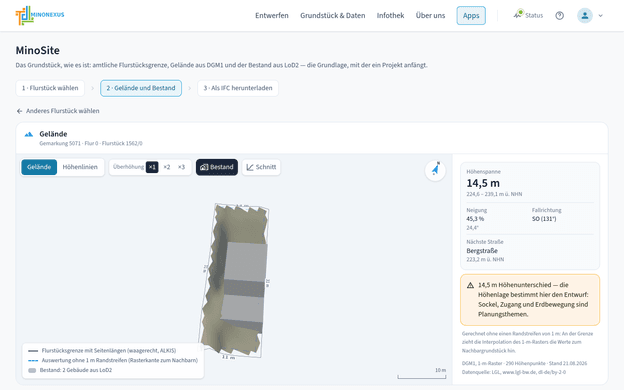Set Überhöhung to ×2
The image size is (624, 390).
click(x=167, y=167)
